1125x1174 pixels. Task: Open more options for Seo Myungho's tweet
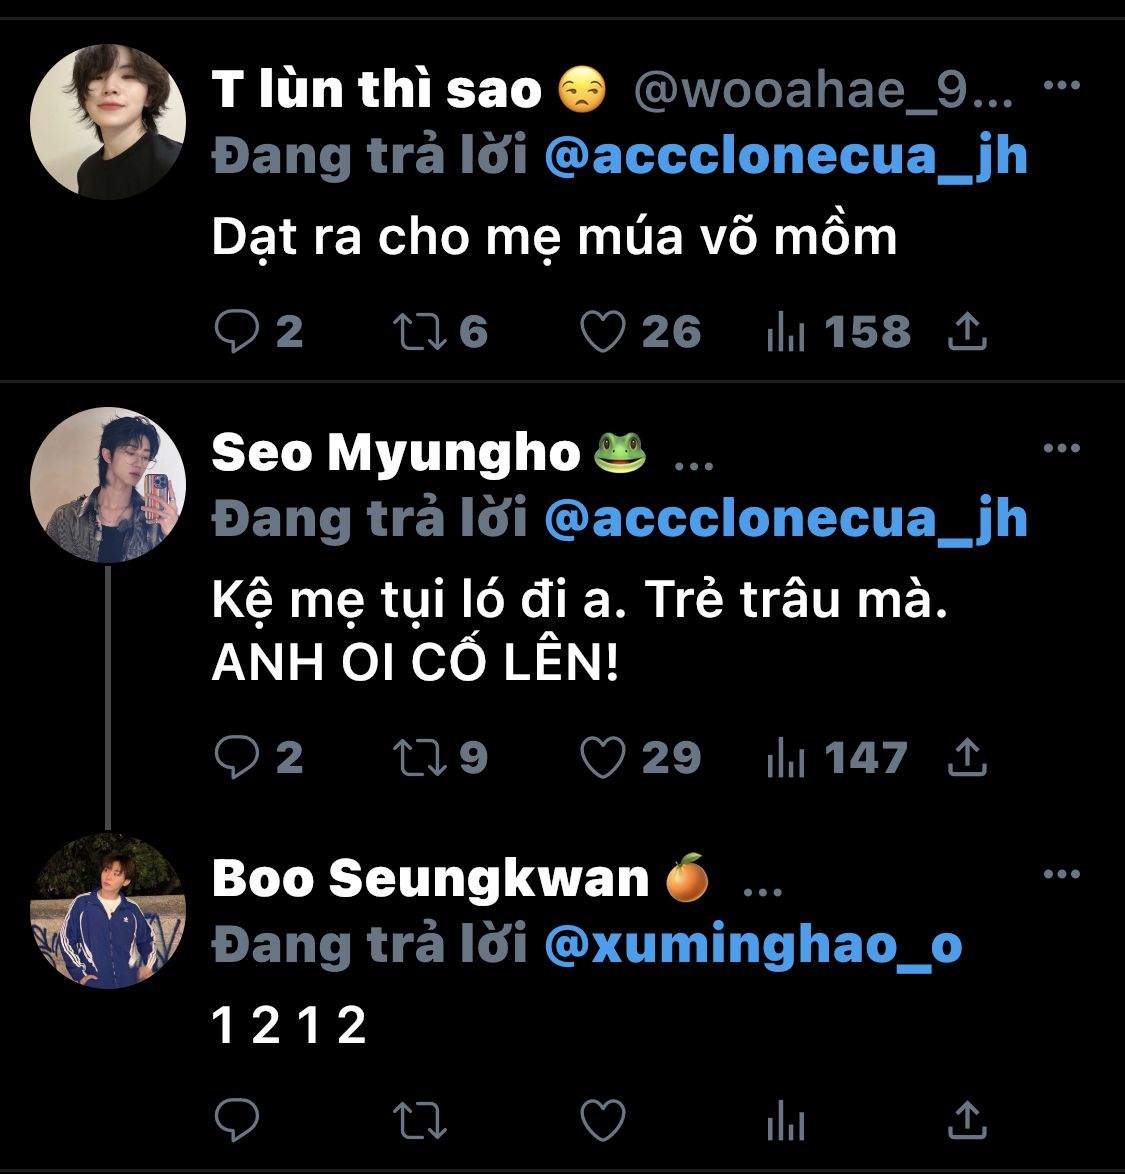pos(1061,449)
